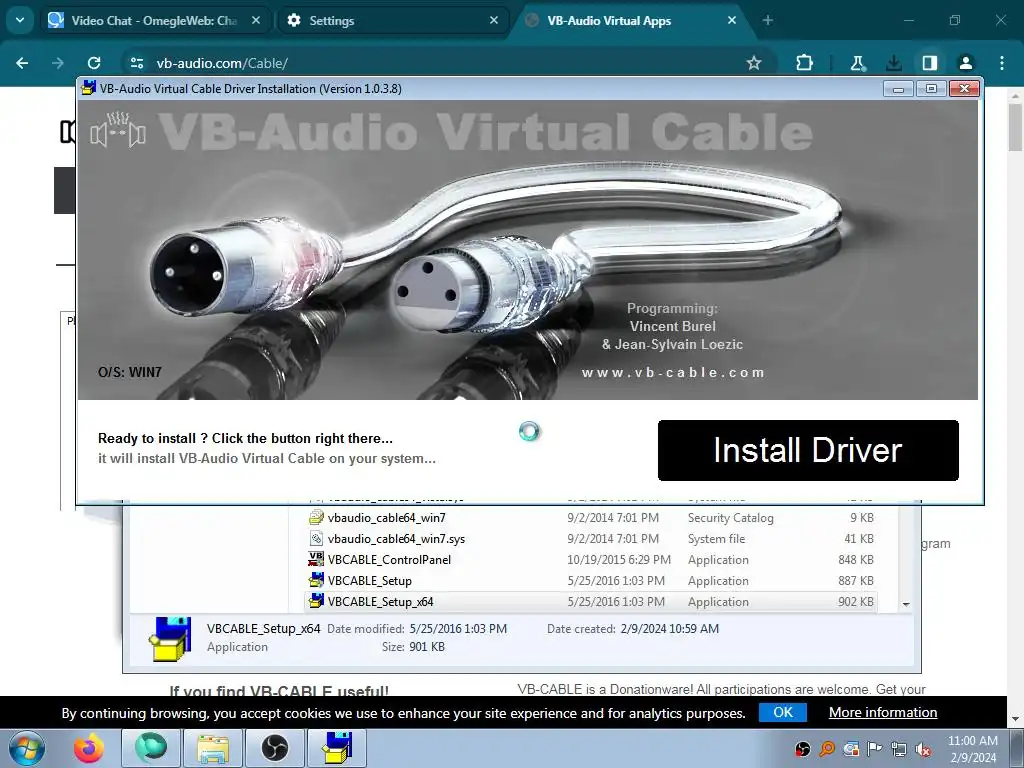Open the Windows Start menu
This screenshot has height=768, width=1024.
click(x=27, y=748)
